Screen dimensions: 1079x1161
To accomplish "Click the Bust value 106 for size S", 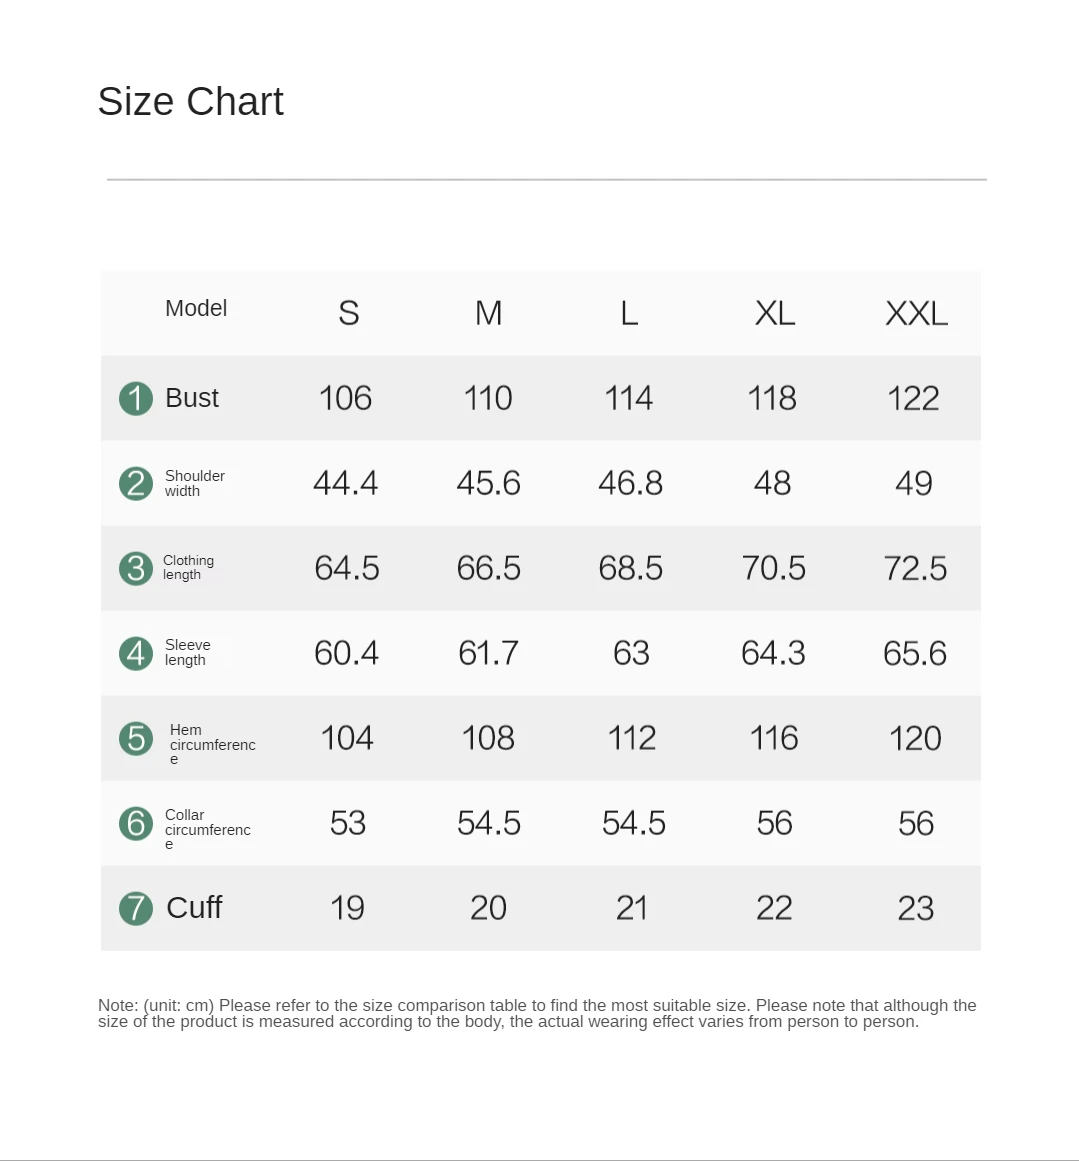I will pyautogui.click(x=345, y=398).
